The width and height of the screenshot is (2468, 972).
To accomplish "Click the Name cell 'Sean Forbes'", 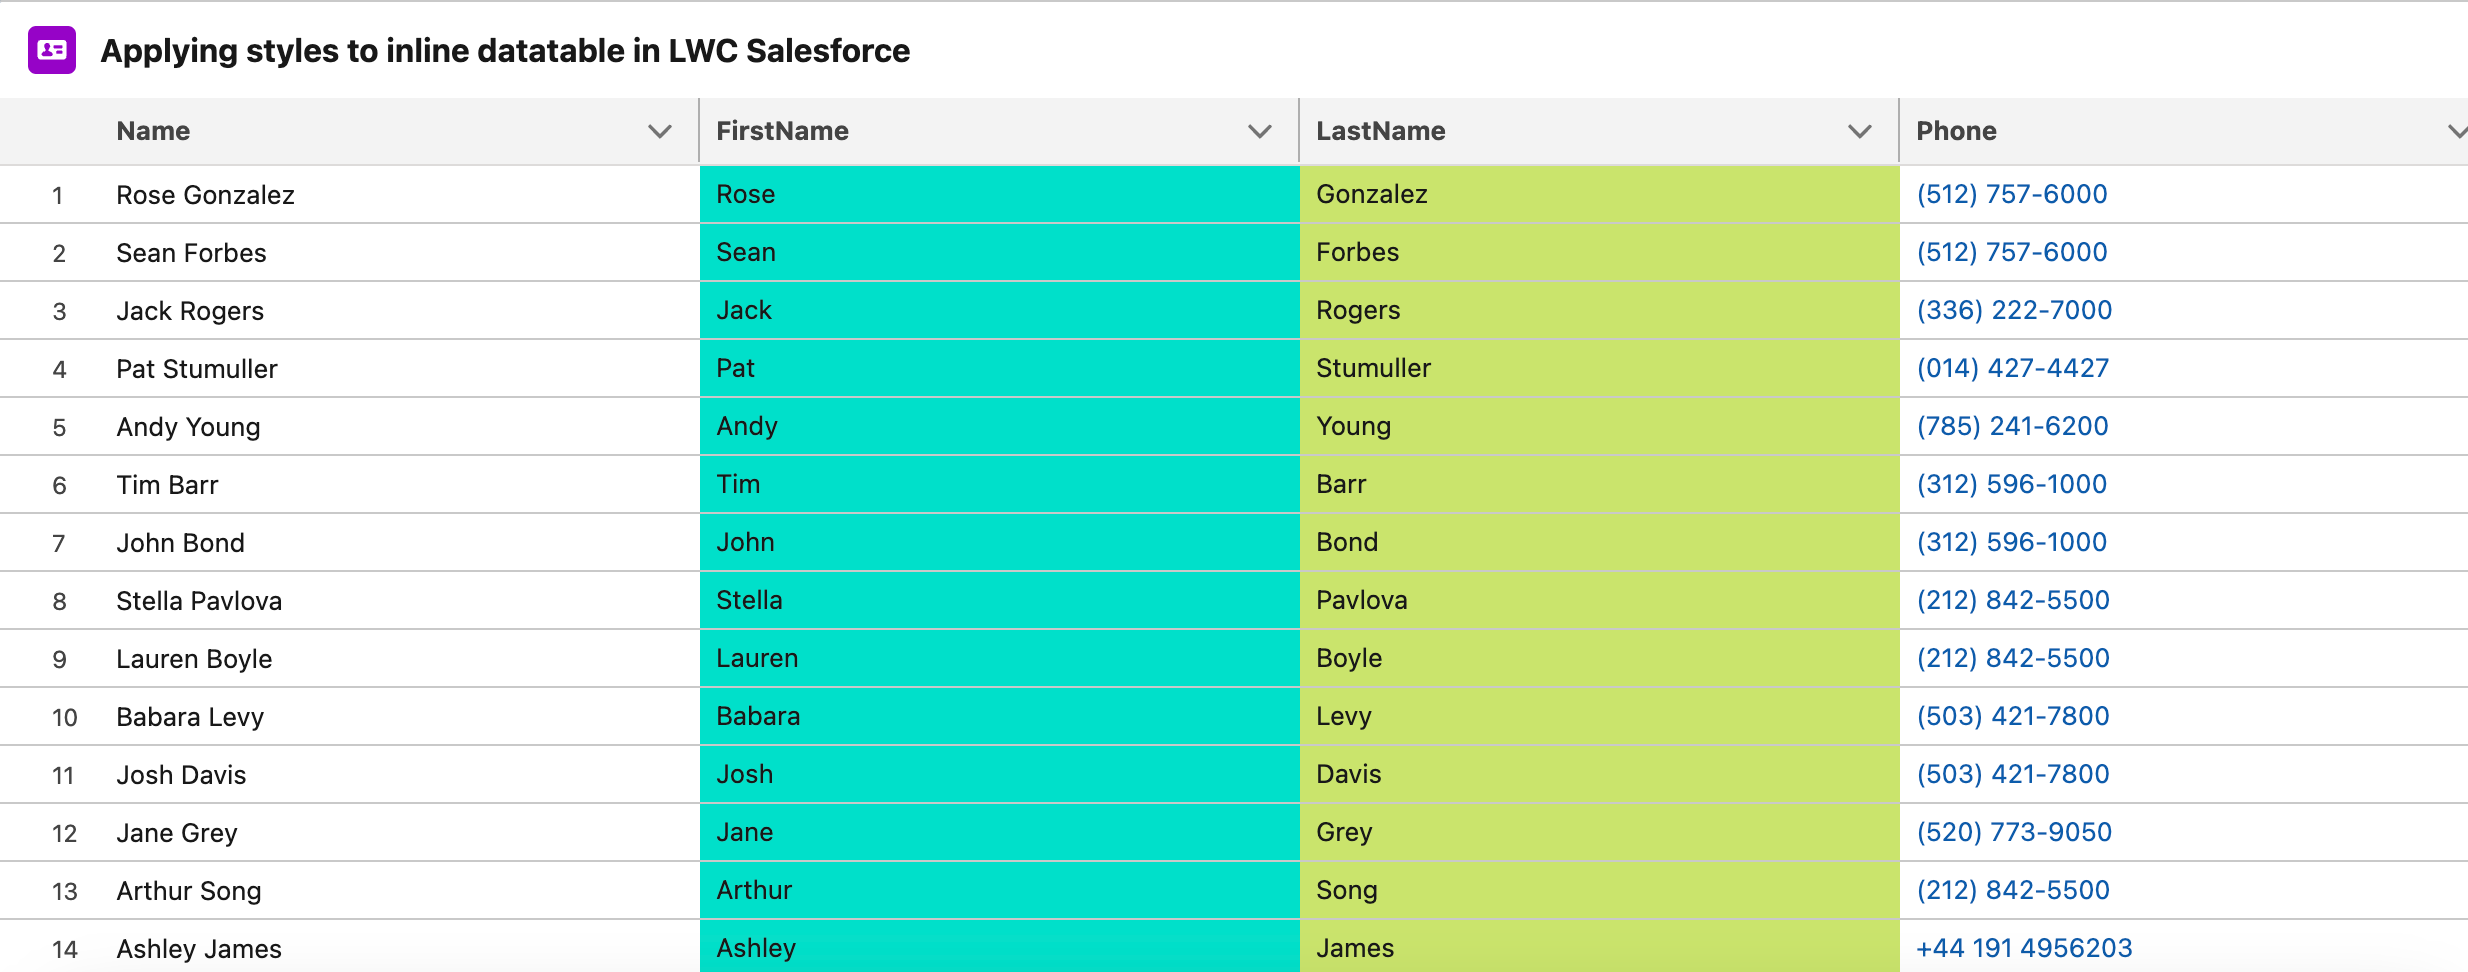I will (x=191, y=253).
